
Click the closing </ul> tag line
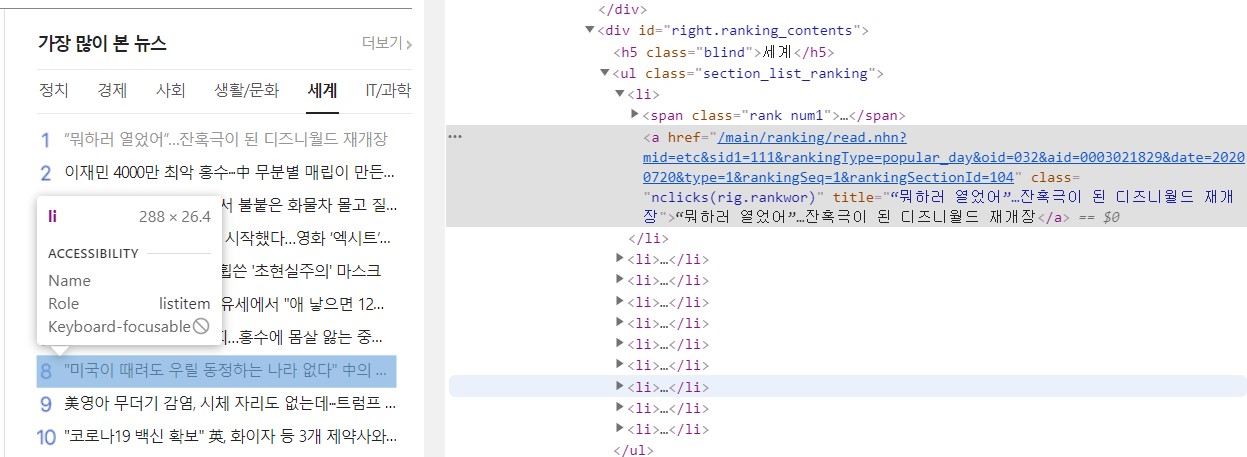[x=634, y=450]
